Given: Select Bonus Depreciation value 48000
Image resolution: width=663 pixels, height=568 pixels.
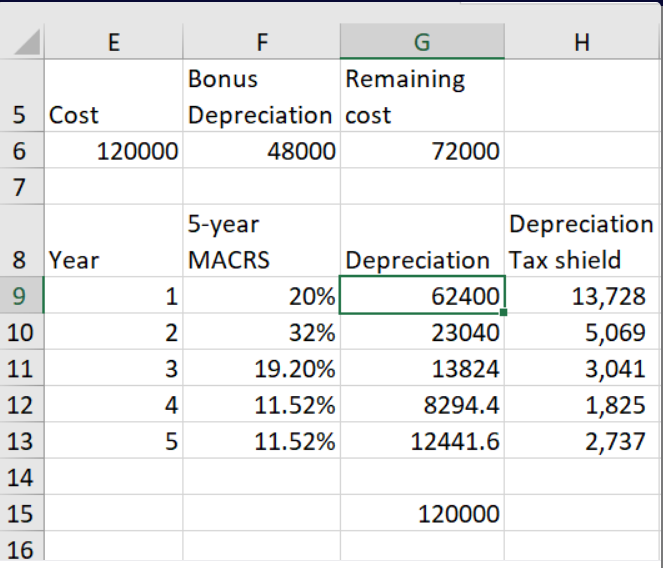Looking at the screenshot, I should 260,152.
